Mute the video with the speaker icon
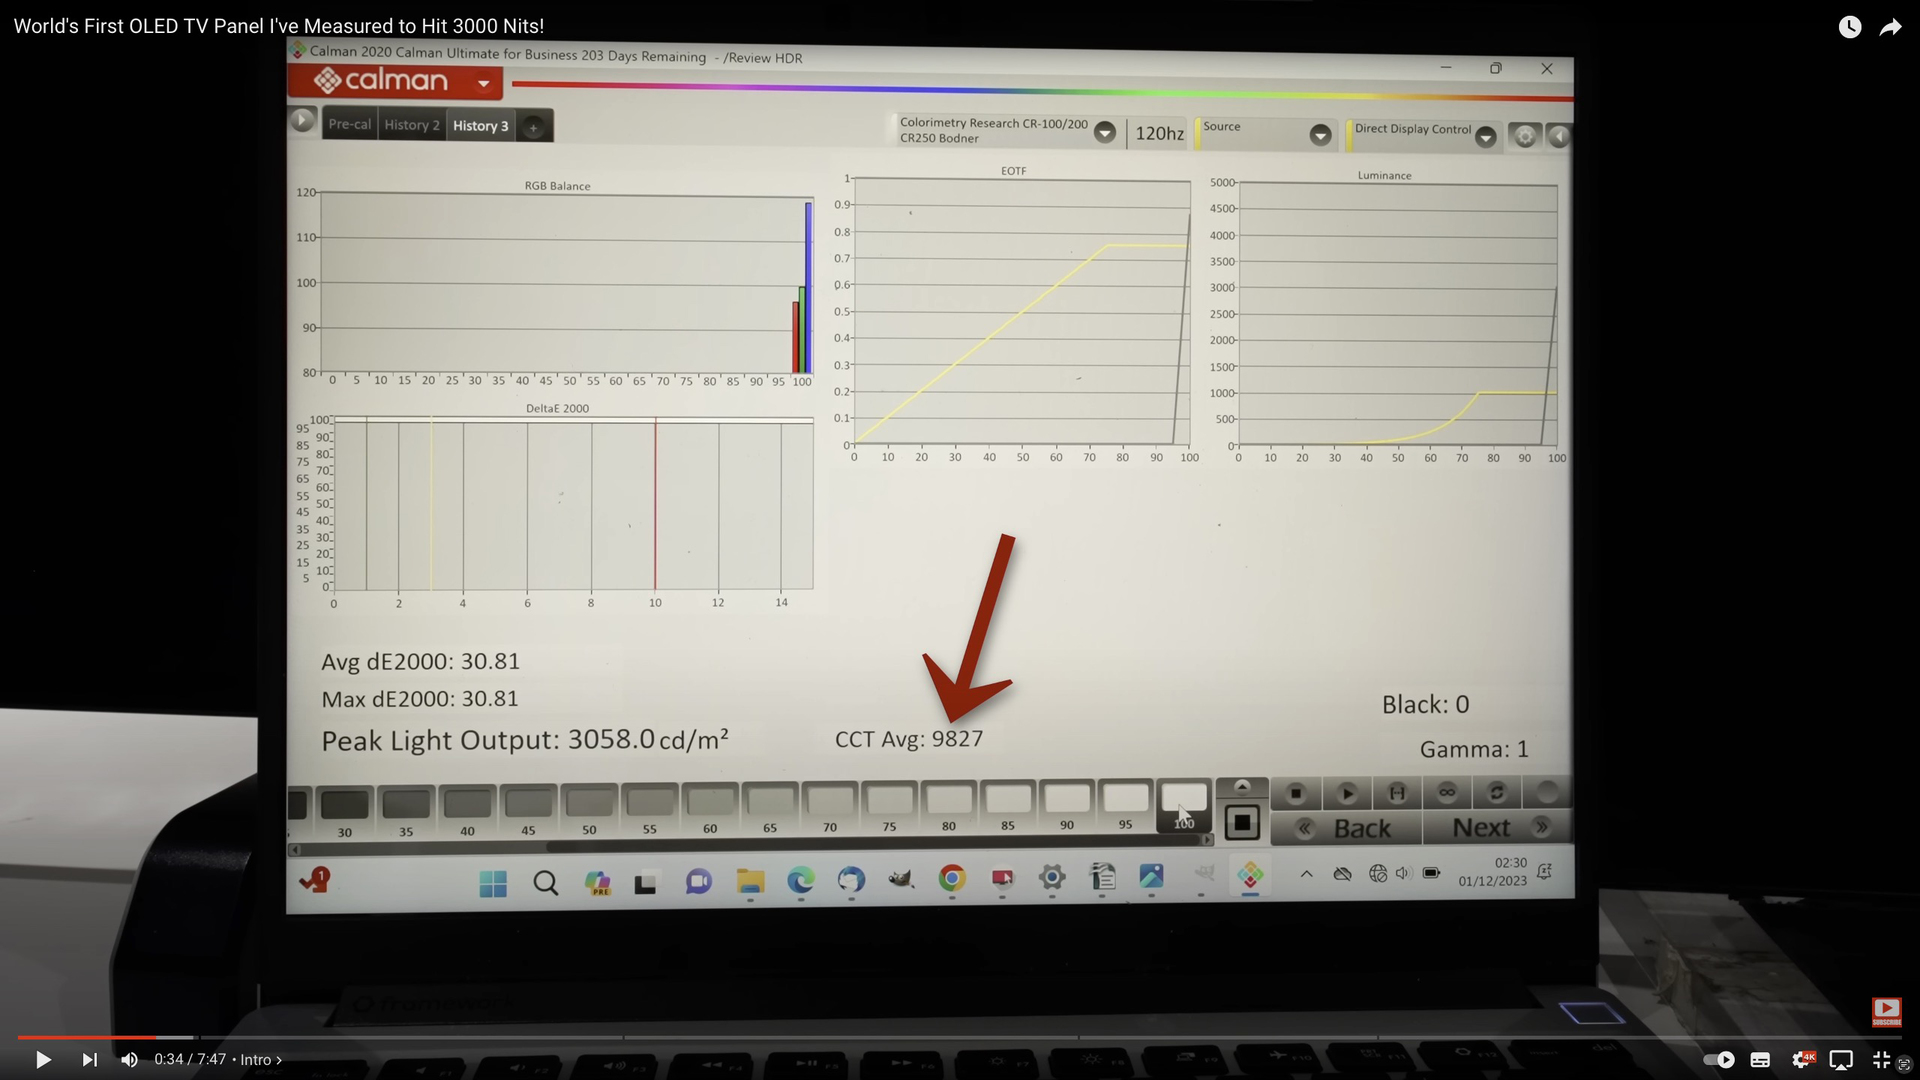The image size is (1920, 1080). pyautogui.click(x=129, y=1060)
